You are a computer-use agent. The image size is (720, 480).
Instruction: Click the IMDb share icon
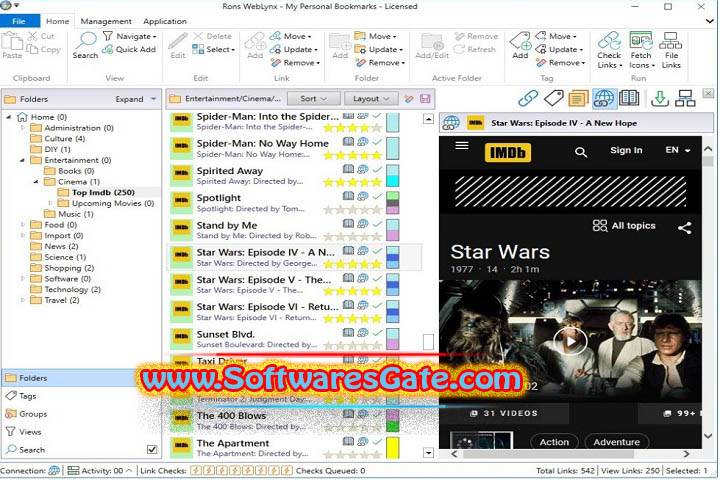[685, 227]
